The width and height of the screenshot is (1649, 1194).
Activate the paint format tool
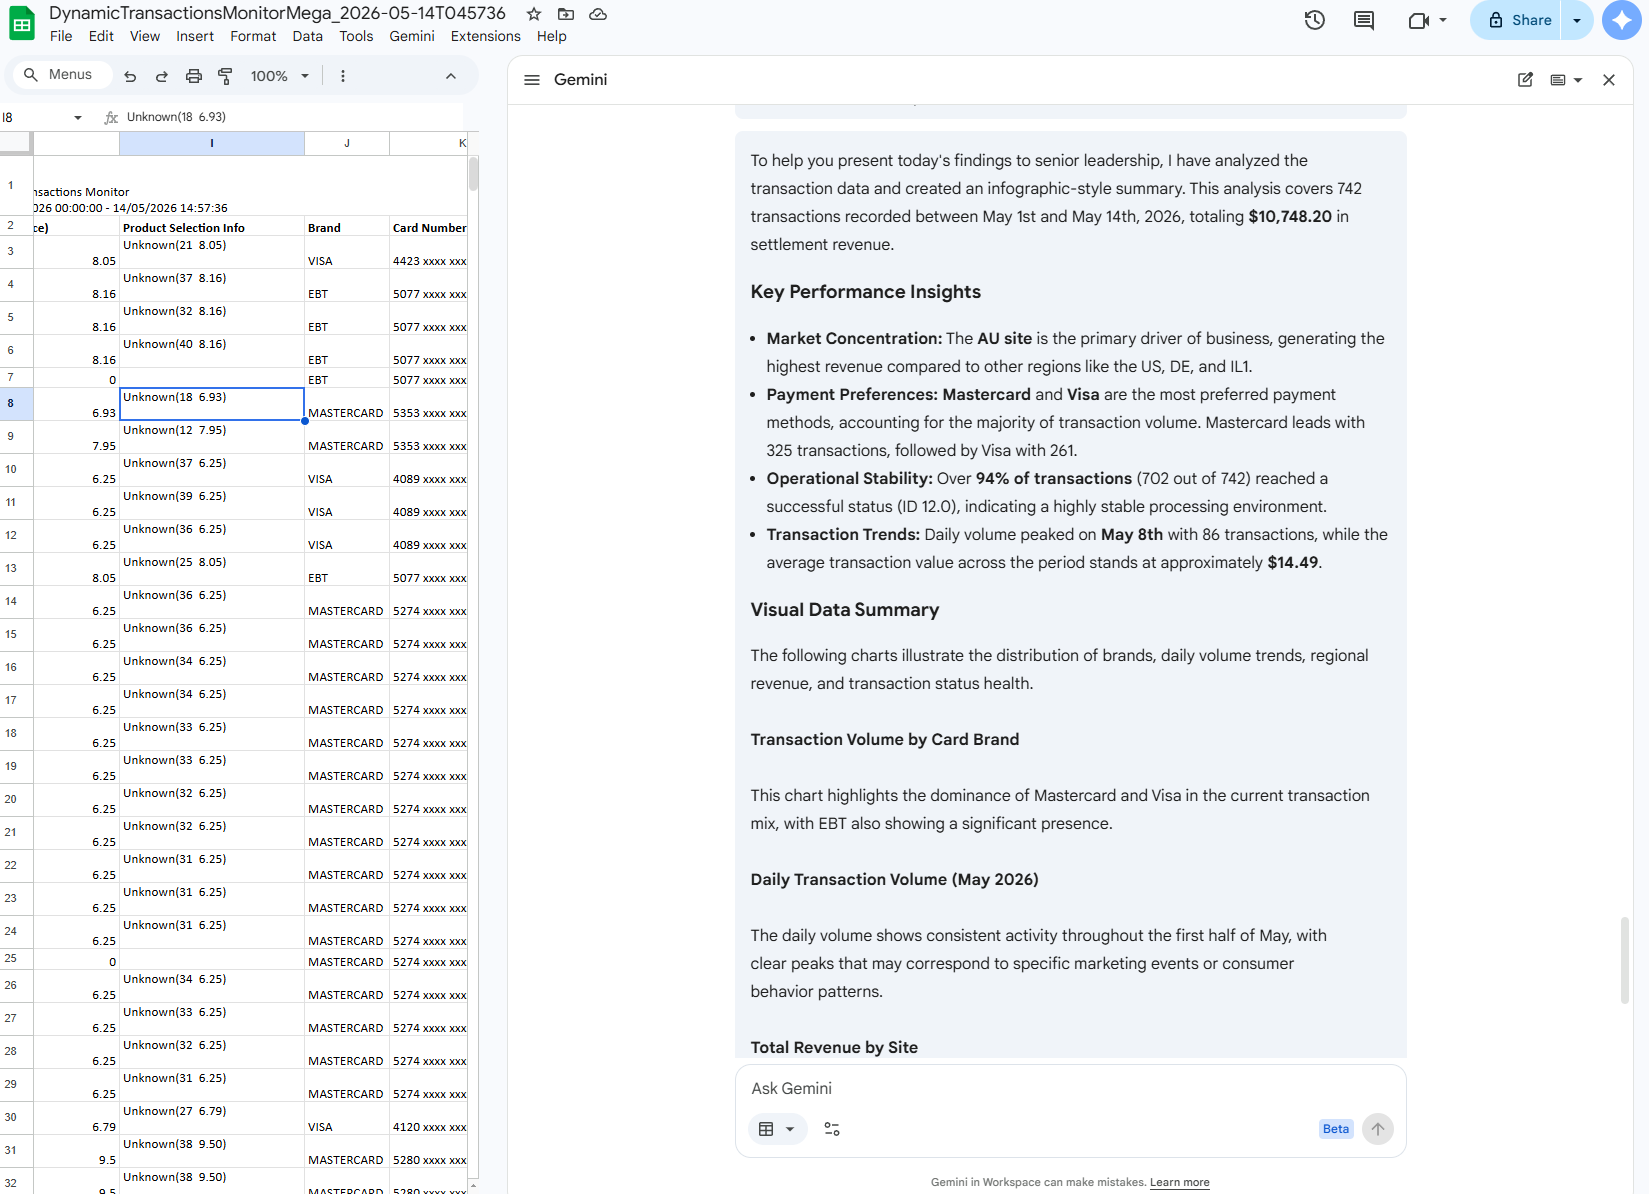[x=225, y=76]
